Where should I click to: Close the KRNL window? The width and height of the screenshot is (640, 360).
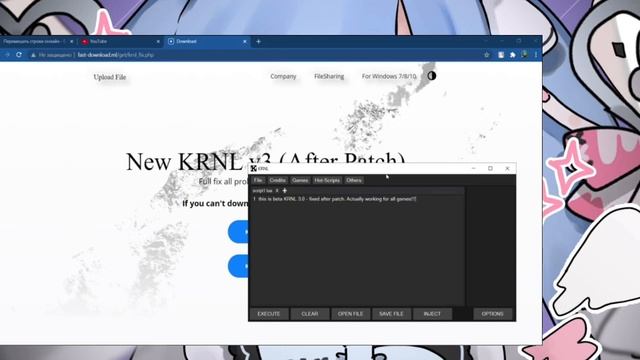pyautogui.click(x=507, y=168)
